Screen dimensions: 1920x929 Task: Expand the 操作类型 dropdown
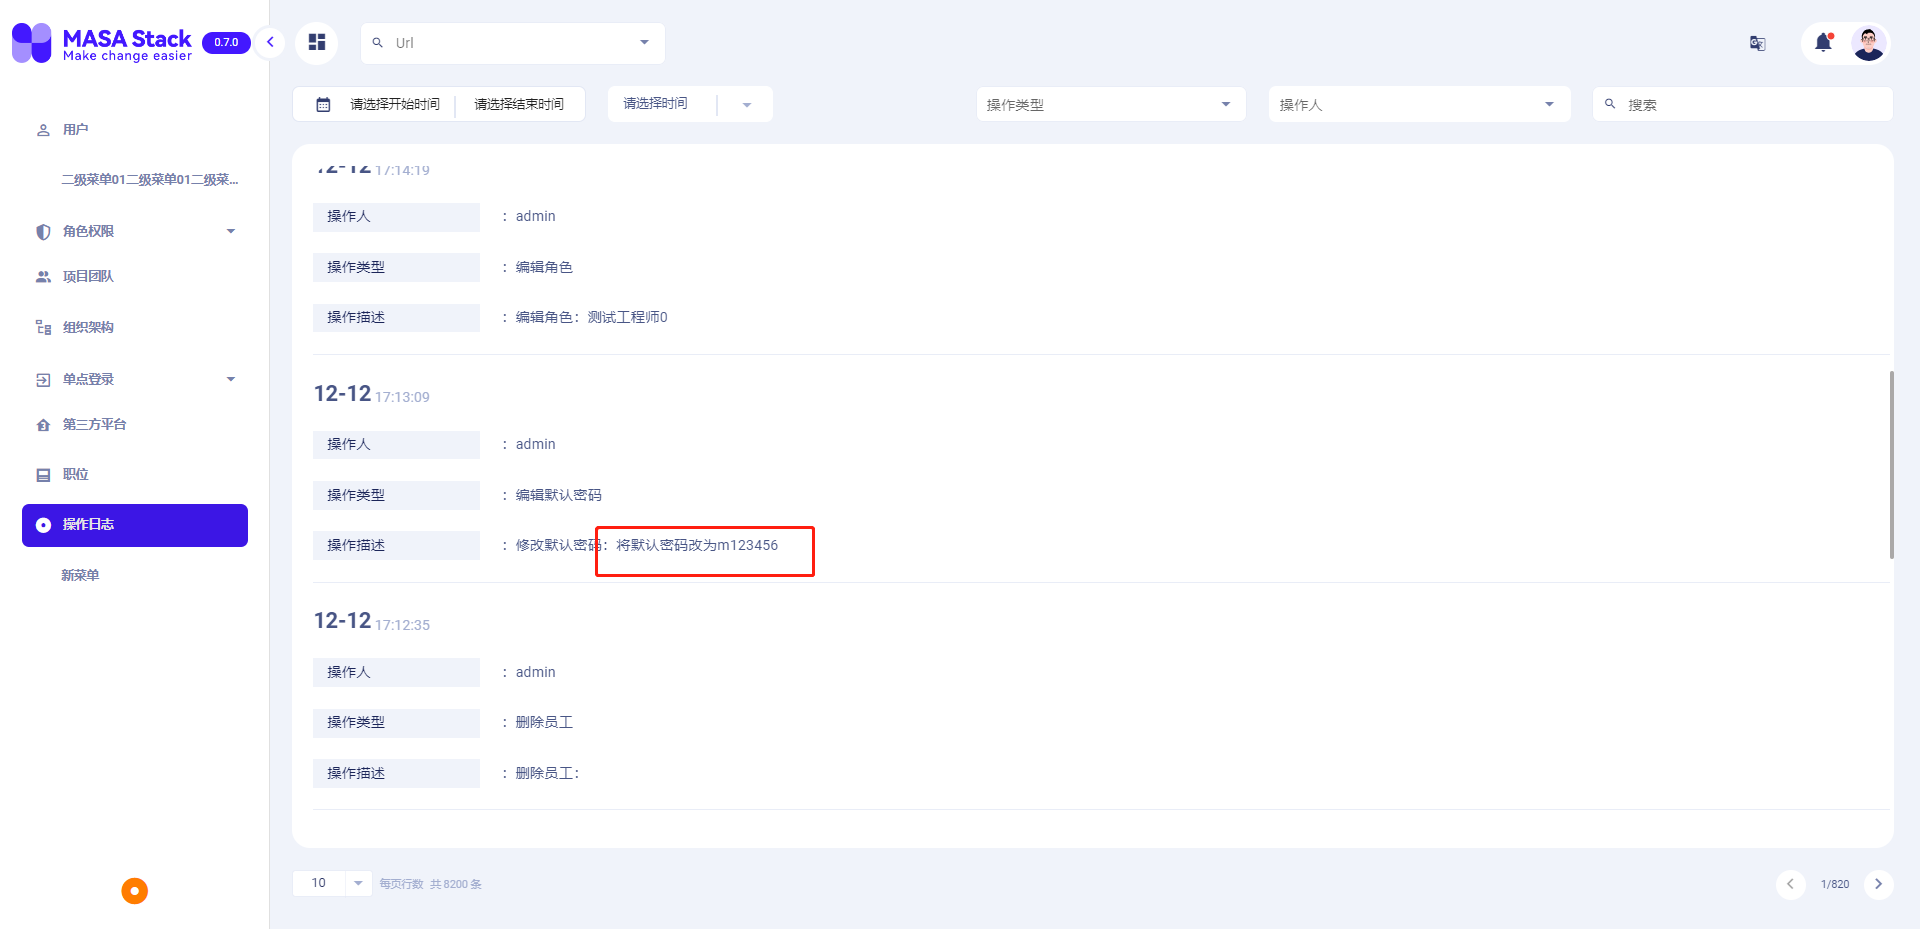click(x=1225, y=103)
